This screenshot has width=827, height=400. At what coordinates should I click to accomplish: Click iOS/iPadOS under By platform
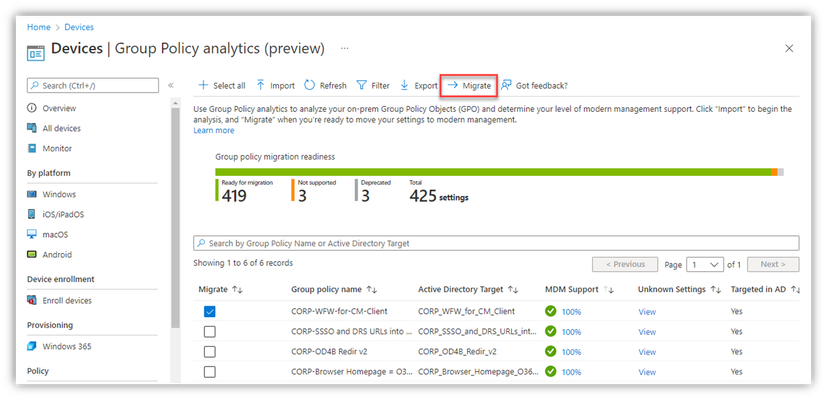(63, 214)
